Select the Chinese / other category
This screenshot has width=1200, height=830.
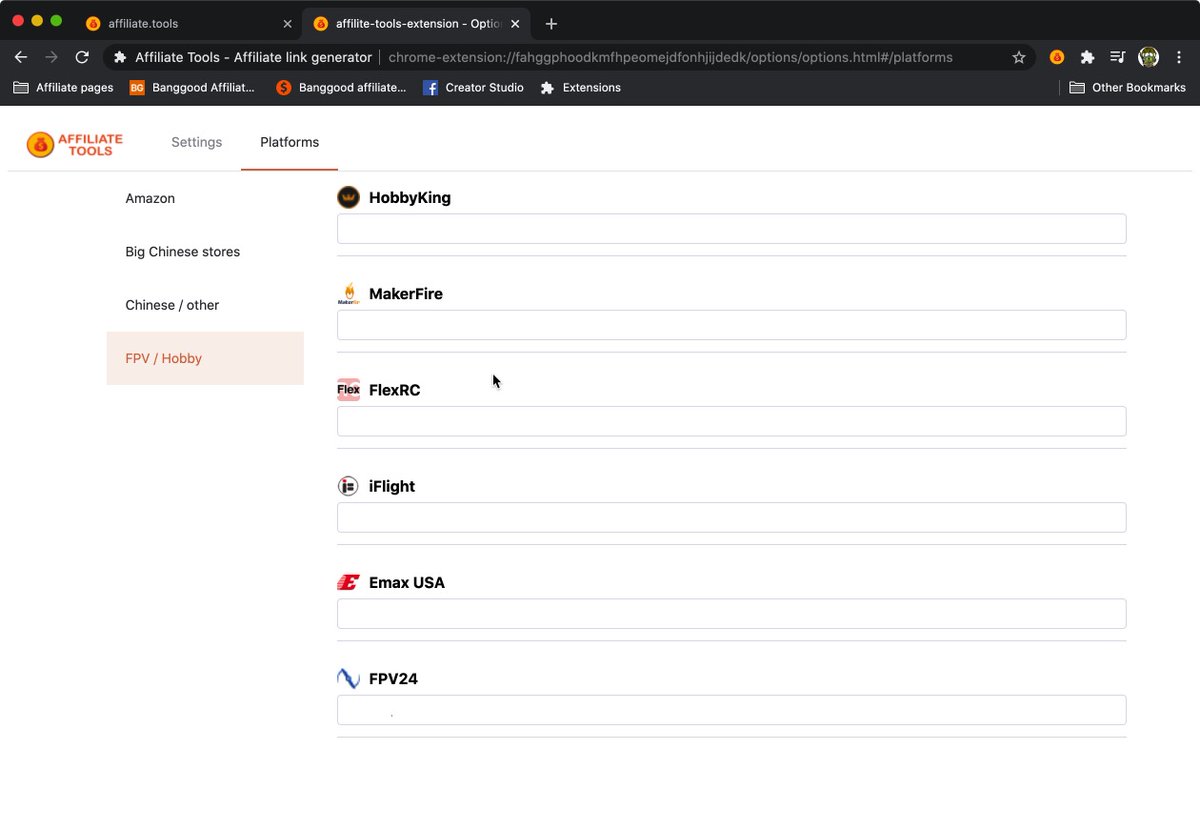click(205, 305)
